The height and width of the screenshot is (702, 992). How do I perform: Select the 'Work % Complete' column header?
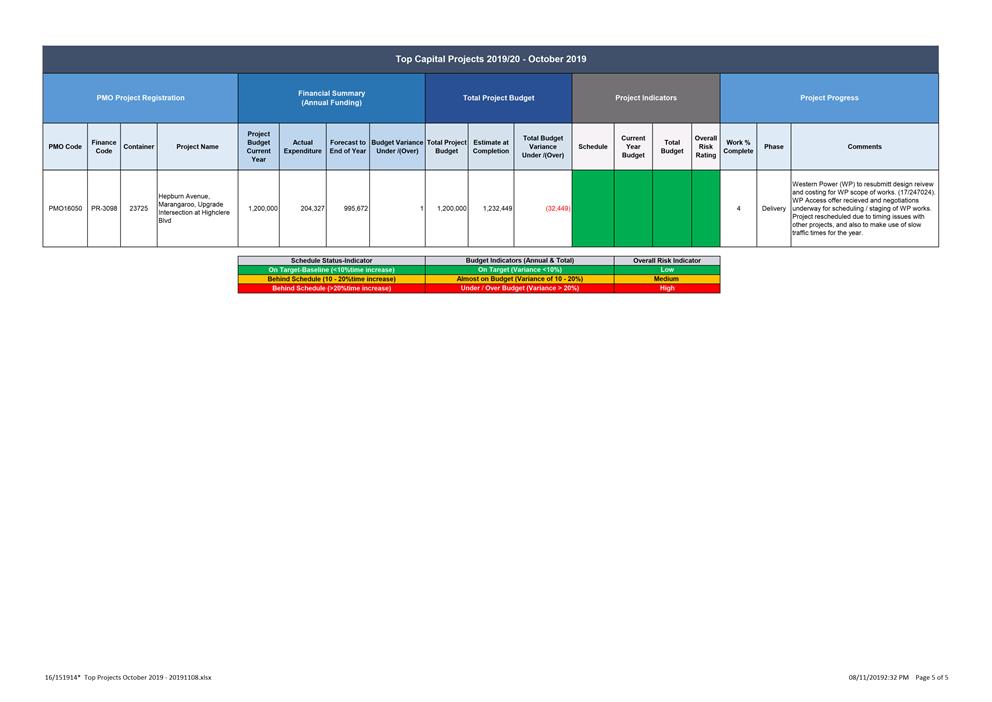click(x=738, y=147)
